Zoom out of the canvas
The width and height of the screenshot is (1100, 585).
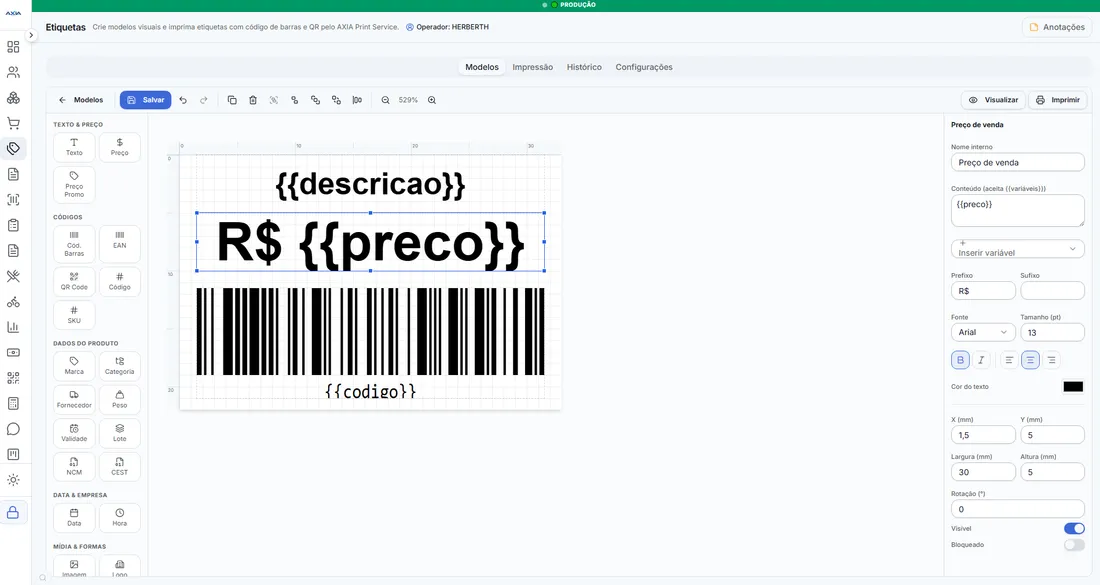point(385,100)
